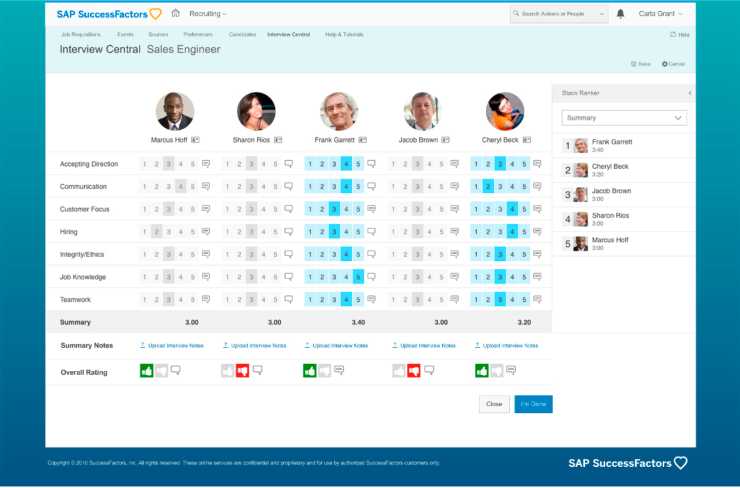Open Sharon Rios's candidate profile card icon
Image resolution: width=740 pixels, height=488 pixels.
click(278, 140)
